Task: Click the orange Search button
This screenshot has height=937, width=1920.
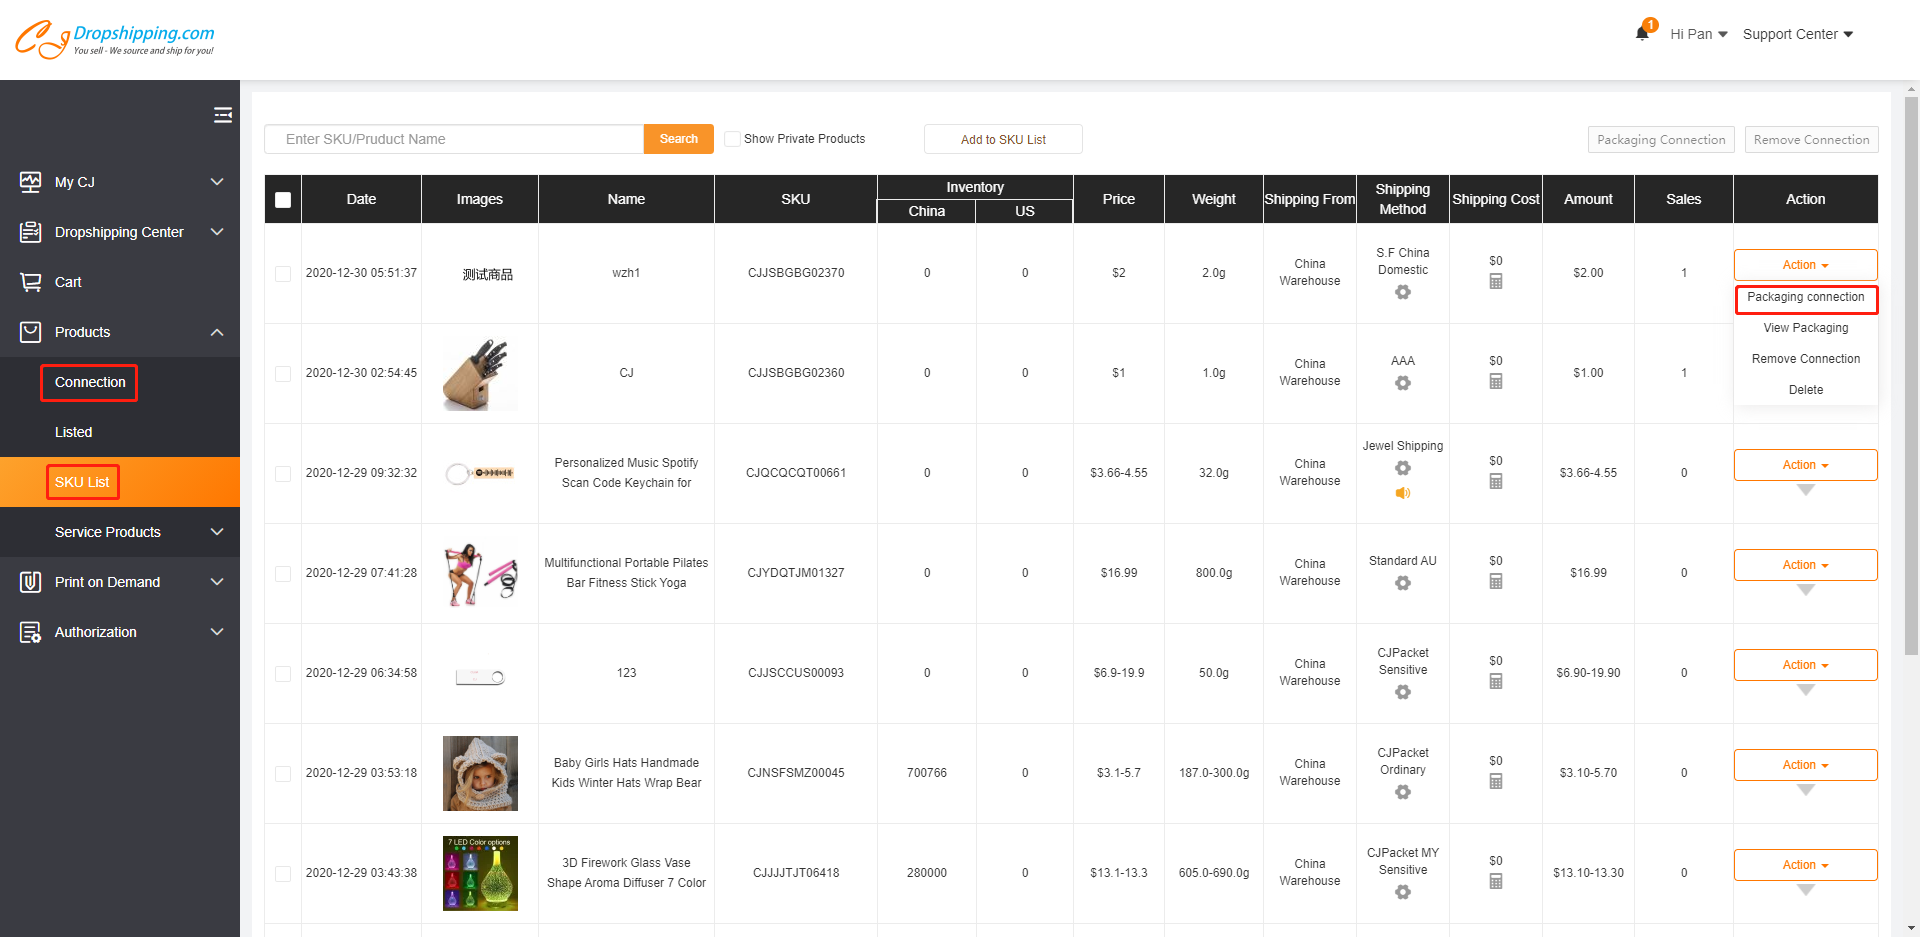Action: point(678,139)
